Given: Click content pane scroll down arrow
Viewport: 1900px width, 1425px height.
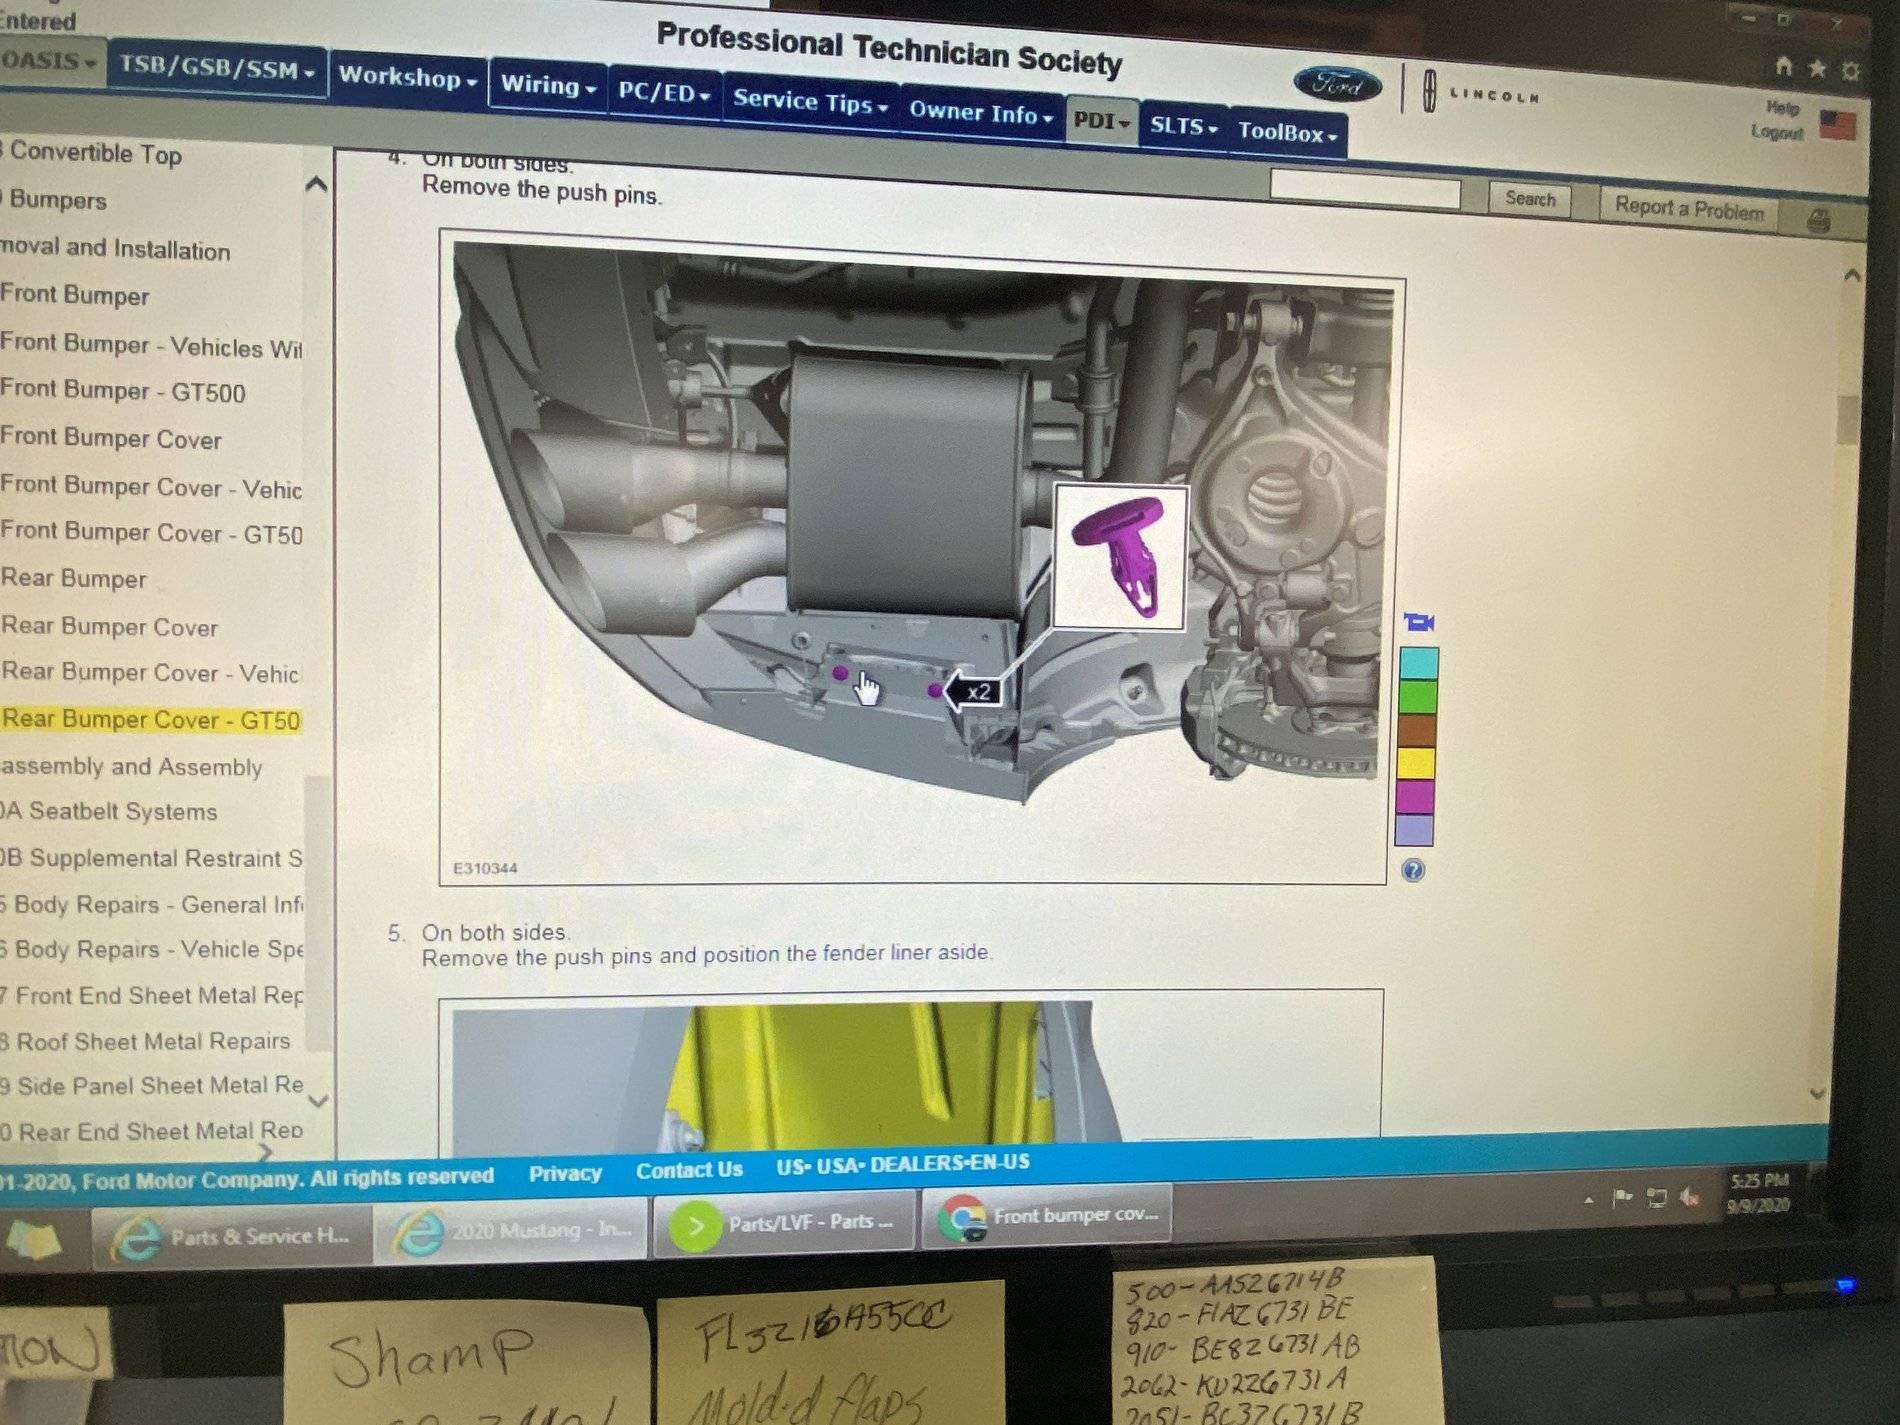Looking at the screenshot, I should 1817,1093.
